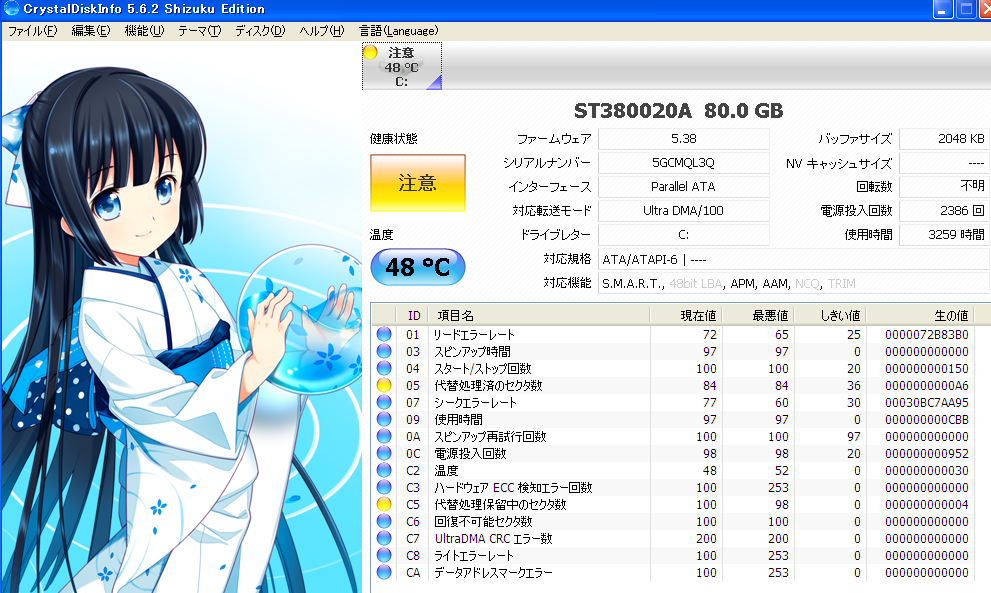
Task: Select the C: drive tab with 注意 status
Action: [x=402, y=66]
